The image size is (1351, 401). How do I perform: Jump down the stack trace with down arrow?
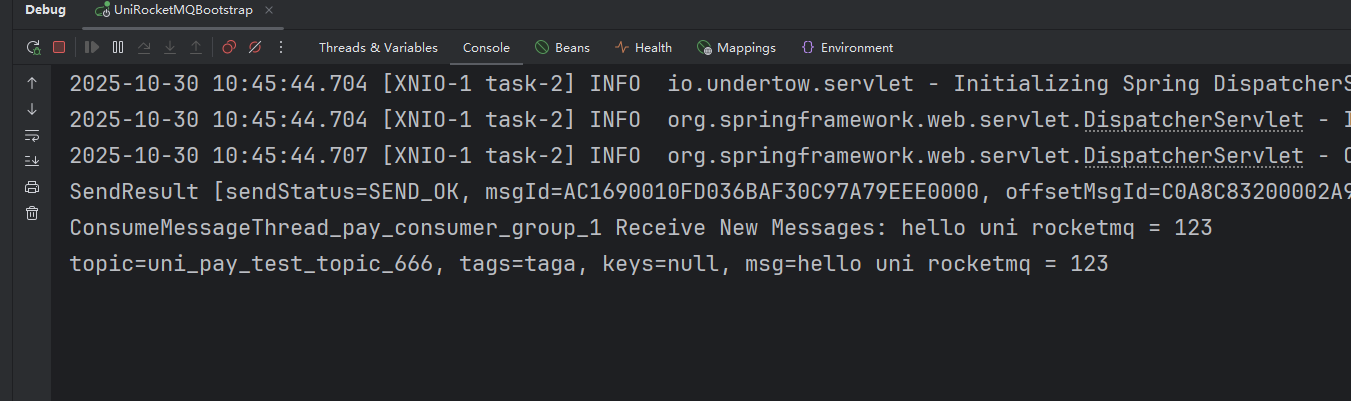point(32,109)
